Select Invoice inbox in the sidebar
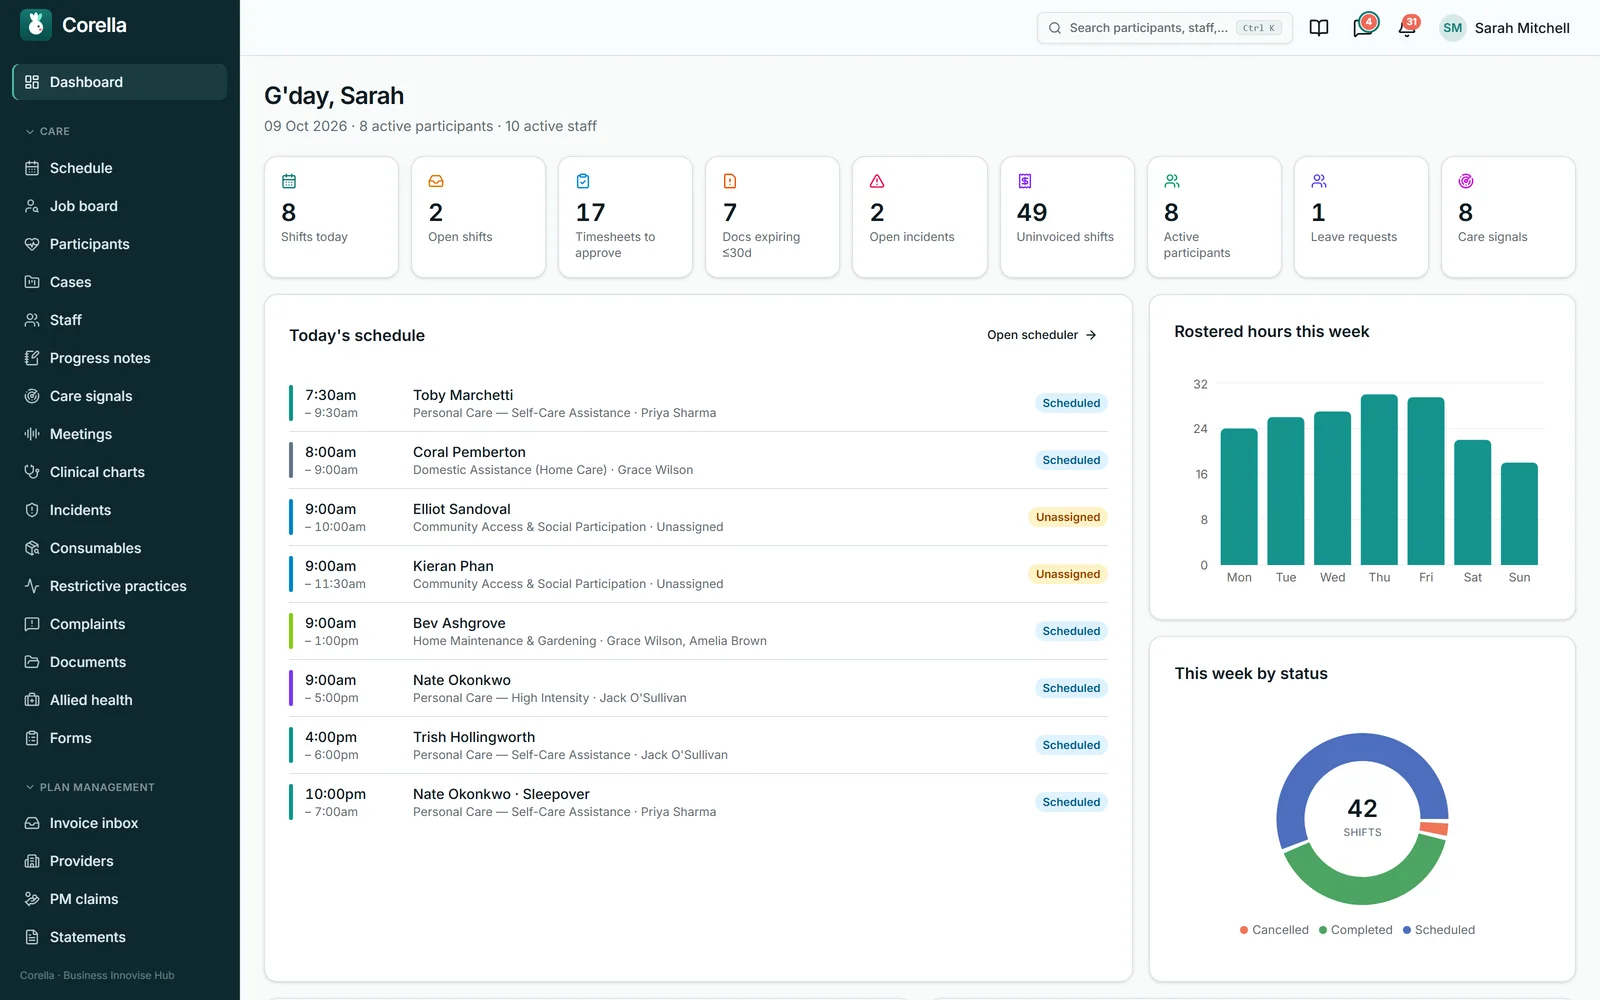 120,823
